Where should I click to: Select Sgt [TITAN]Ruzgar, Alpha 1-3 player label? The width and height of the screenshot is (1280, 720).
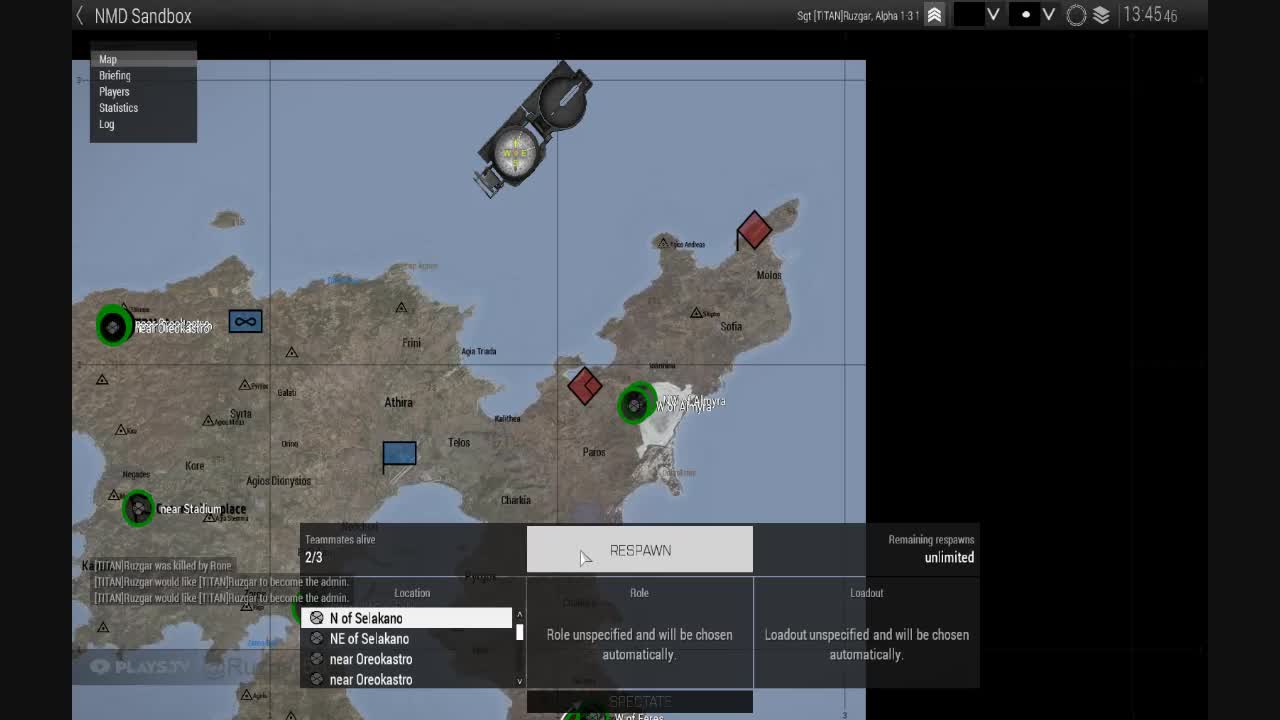click(858, 16)
